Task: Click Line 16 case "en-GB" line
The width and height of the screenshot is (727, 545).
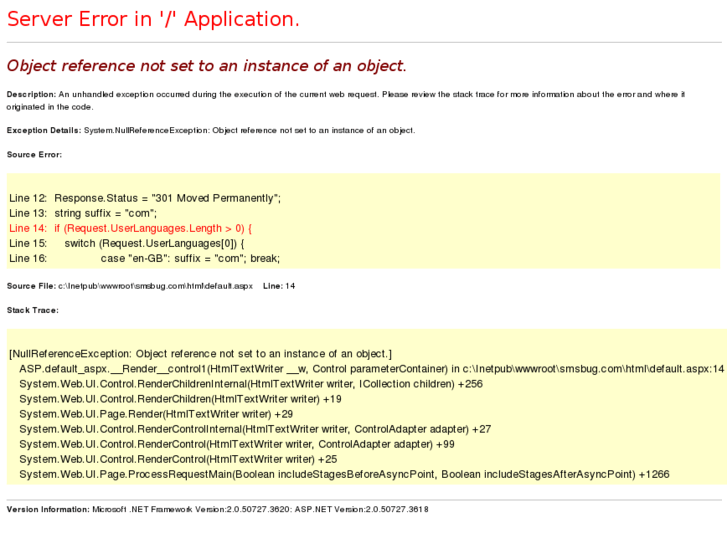Action: tap(144, 258)
